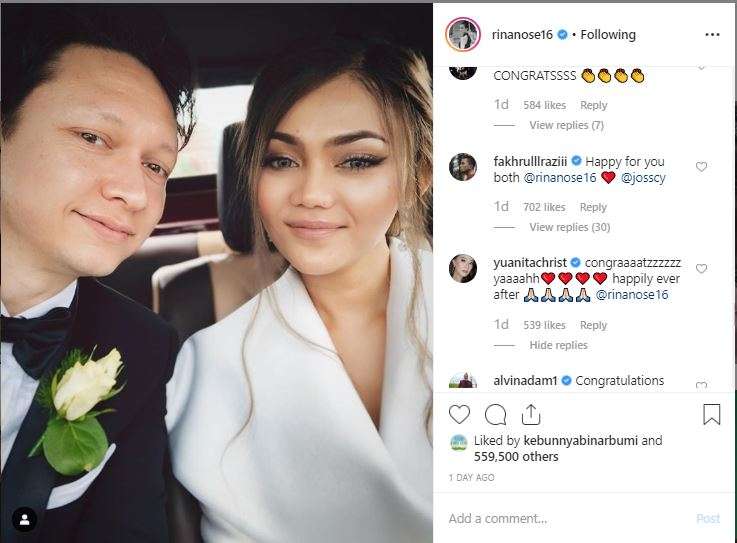This screenshot has height=543, width=737.
Task: Click the Post button
Action: [x=708, y=519]
